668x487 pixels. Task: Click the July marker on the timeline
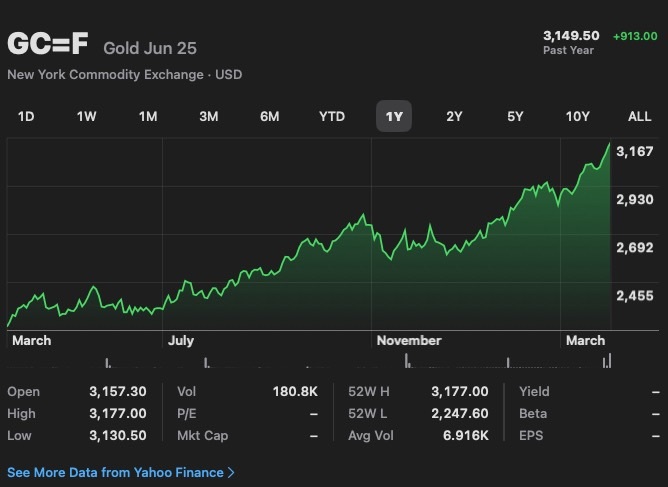coord(181,340)
